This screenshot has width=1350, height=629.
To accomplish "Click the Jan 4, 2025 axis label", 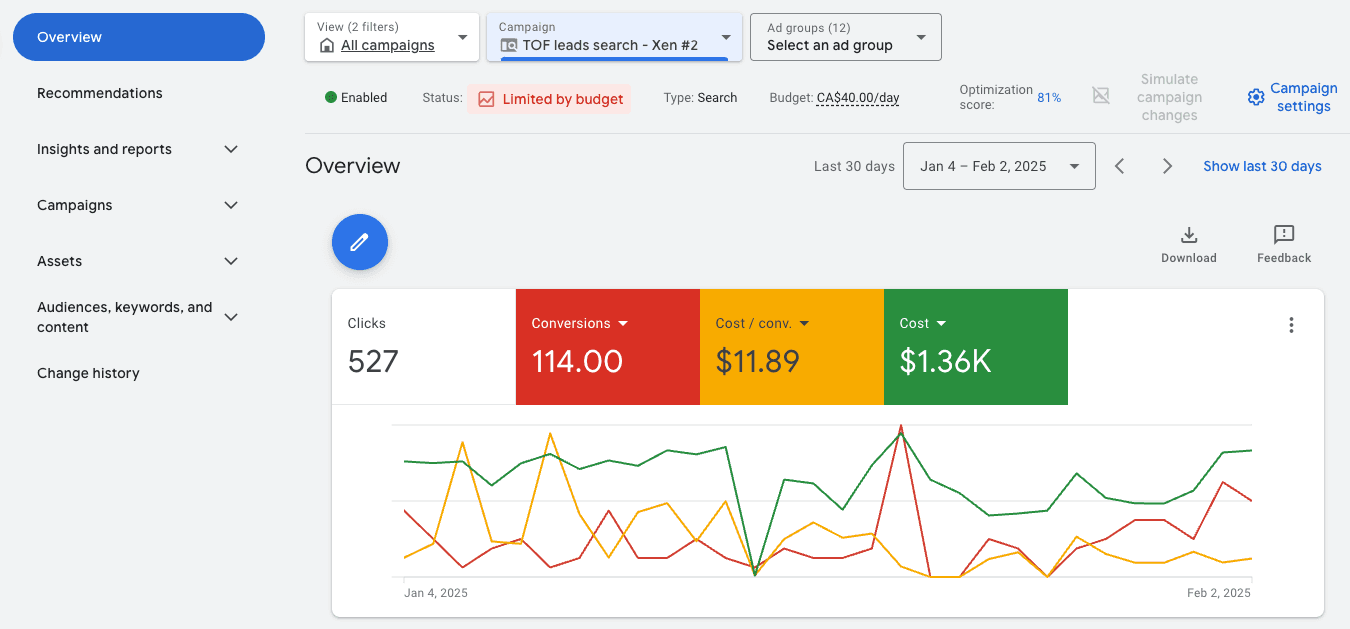I will pos(436,593).
